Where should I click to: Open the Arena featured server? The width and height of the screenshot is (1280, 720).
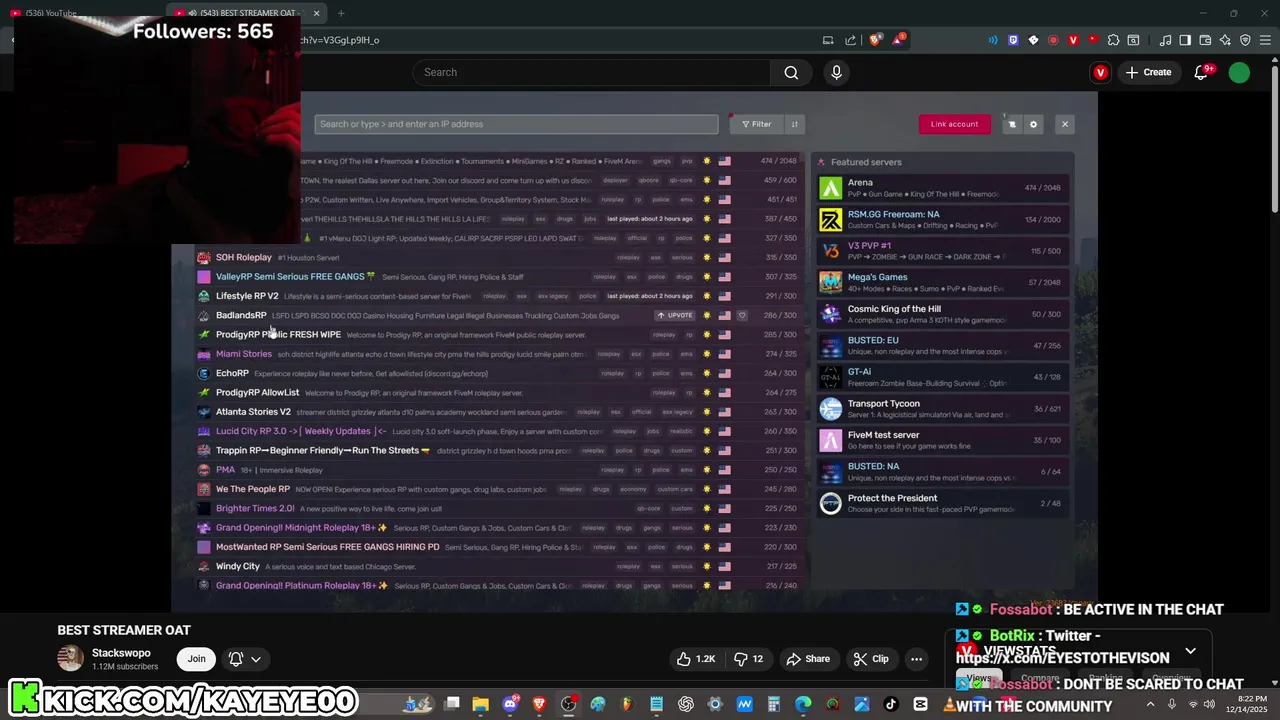[x=942, y=188]
